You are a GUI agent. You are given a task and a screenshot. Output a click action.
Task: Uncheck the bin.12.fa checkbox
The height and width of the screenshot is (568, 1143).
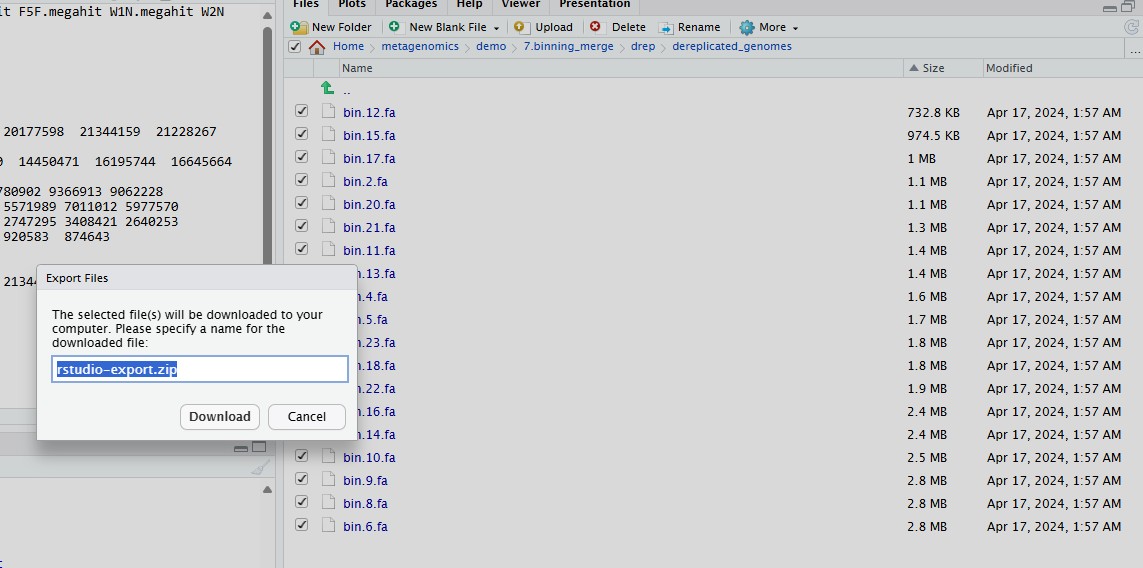302,112
